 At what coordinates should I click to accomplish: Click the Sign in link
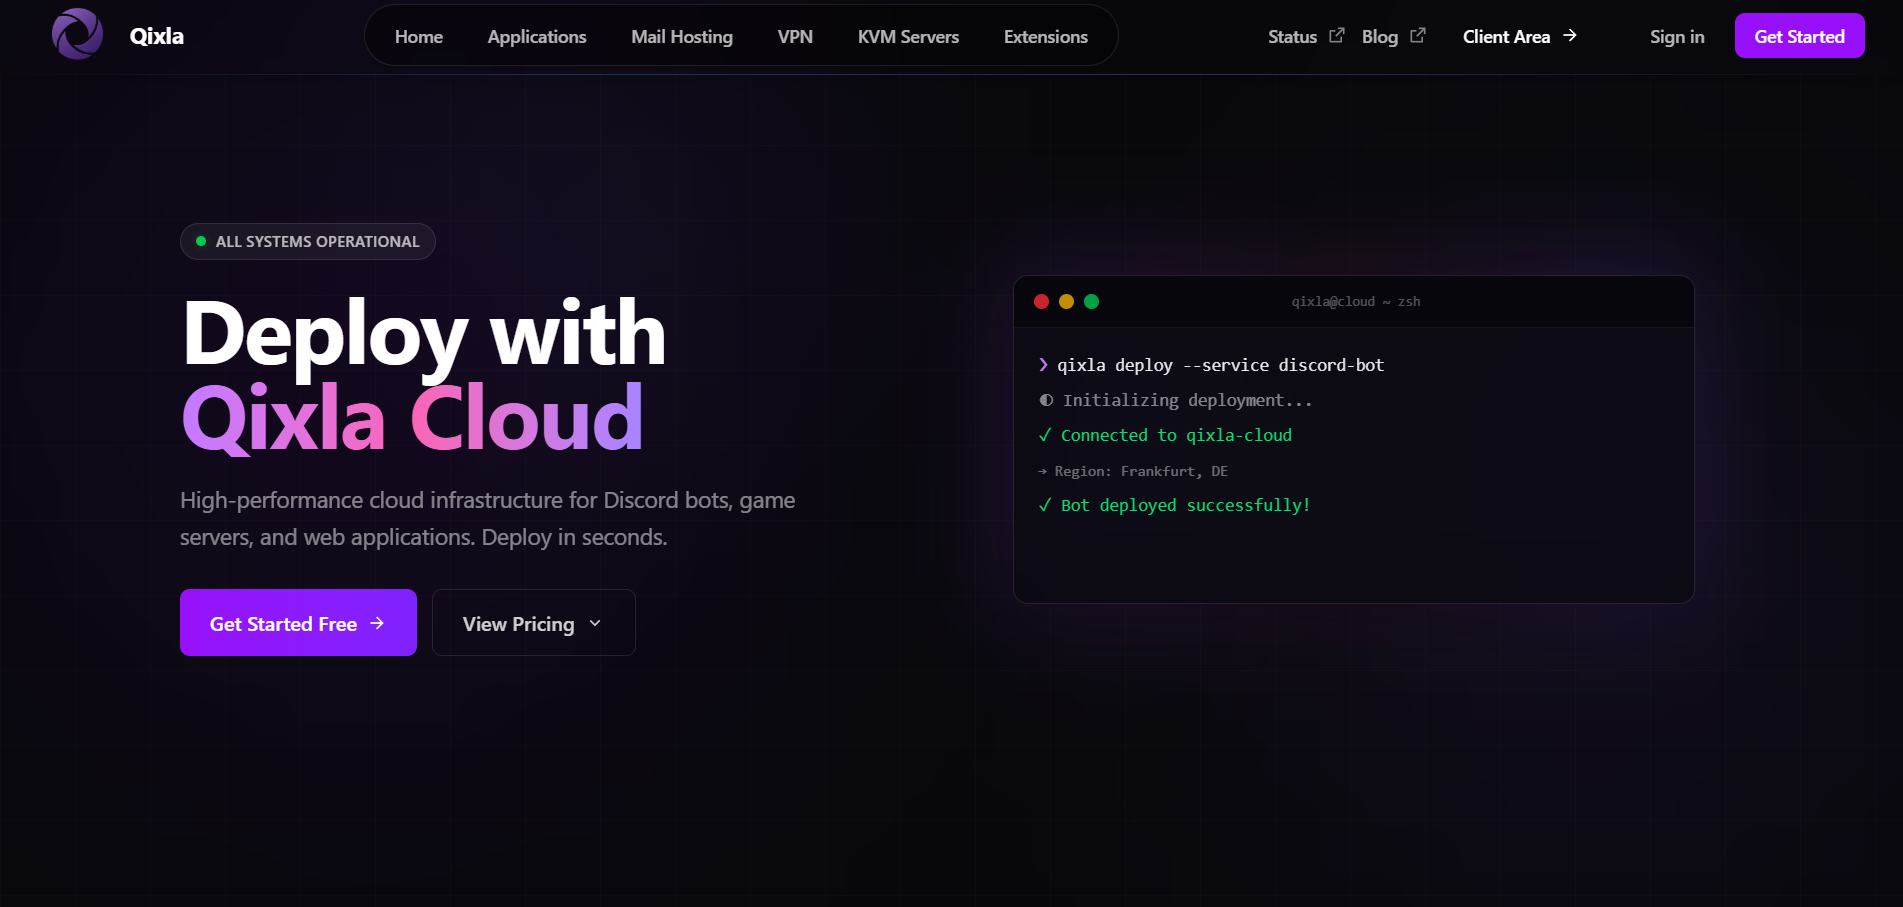1676,36
